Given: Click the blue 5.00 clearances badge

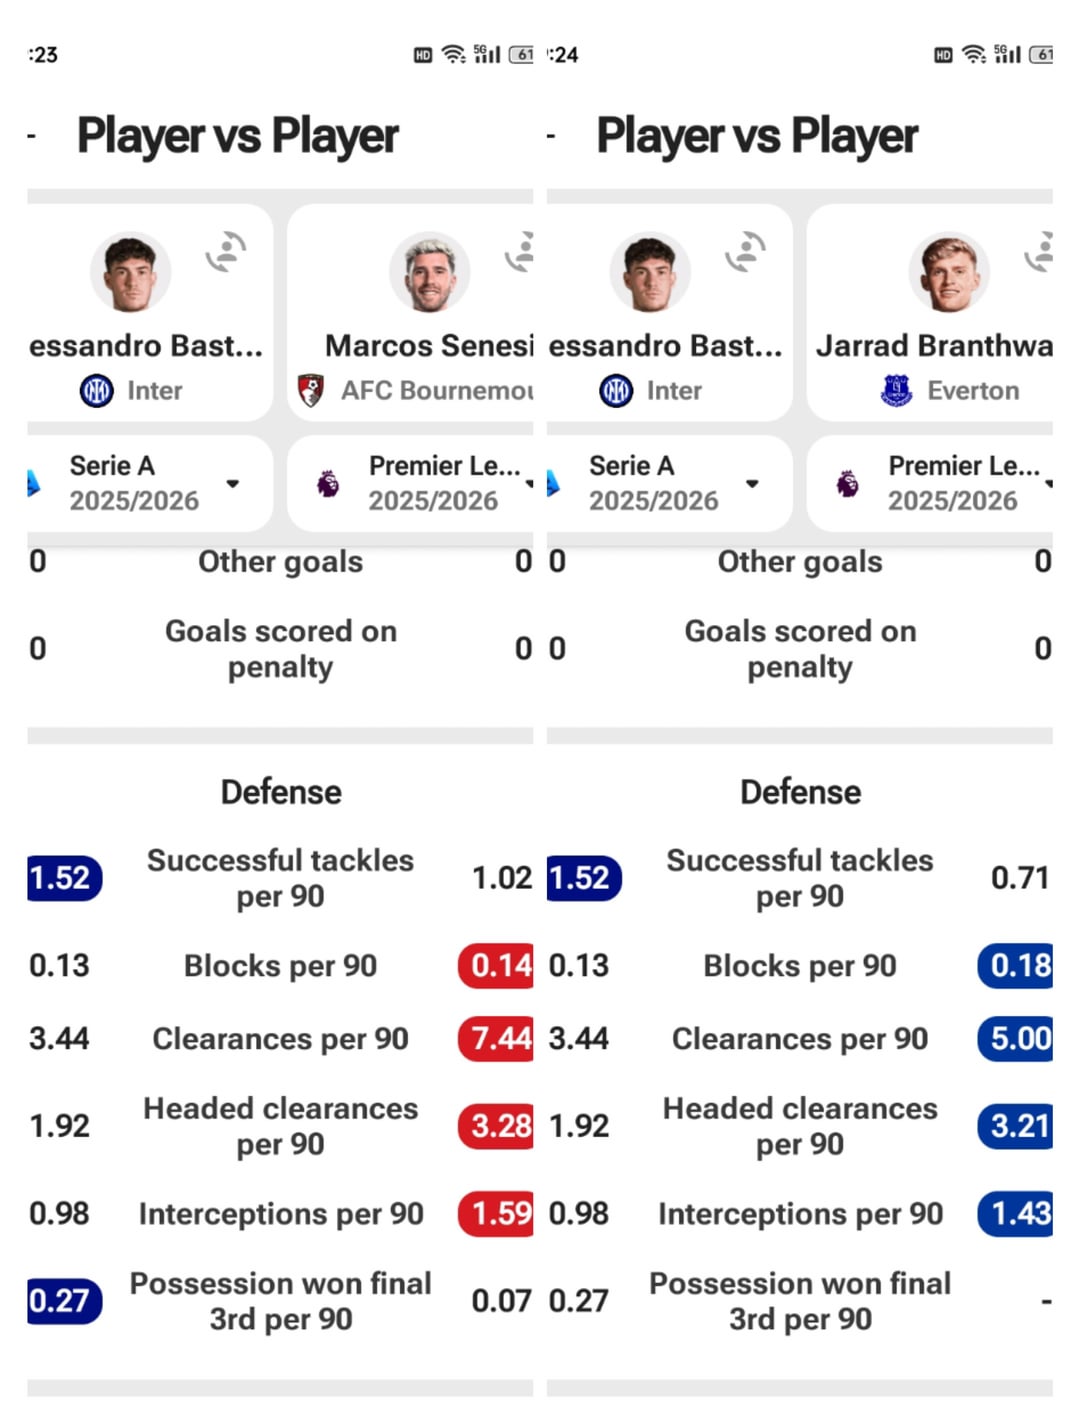Looking at the screenshot, I should (x=1015, y=1039).
